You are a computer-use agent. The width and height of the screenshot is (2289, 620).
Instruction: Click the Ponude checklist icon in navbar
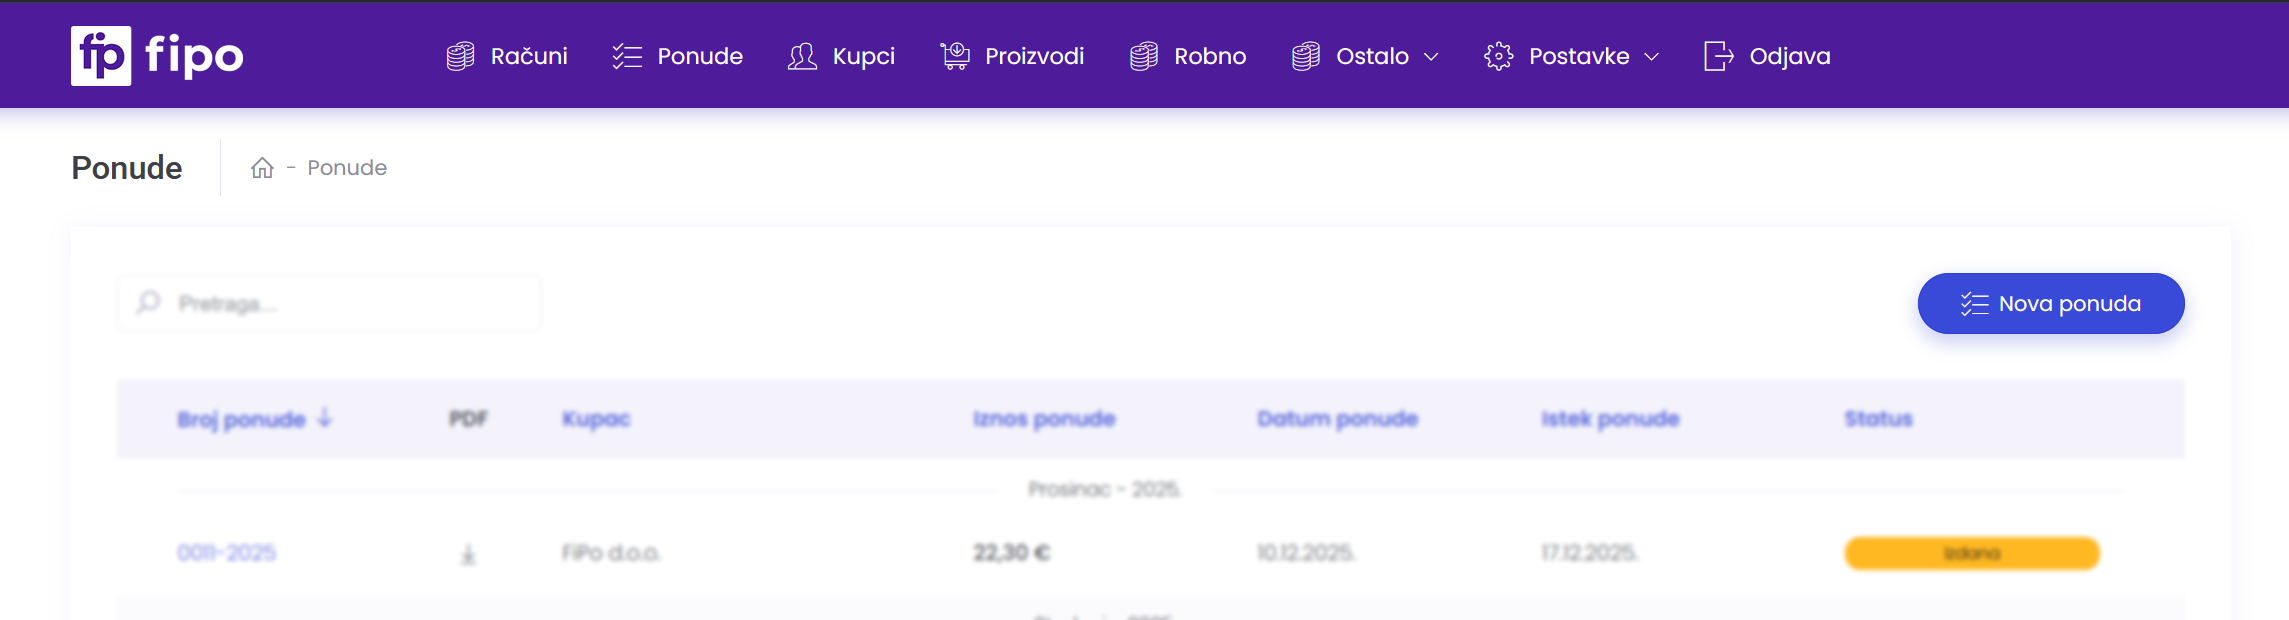tap(627, 56)
